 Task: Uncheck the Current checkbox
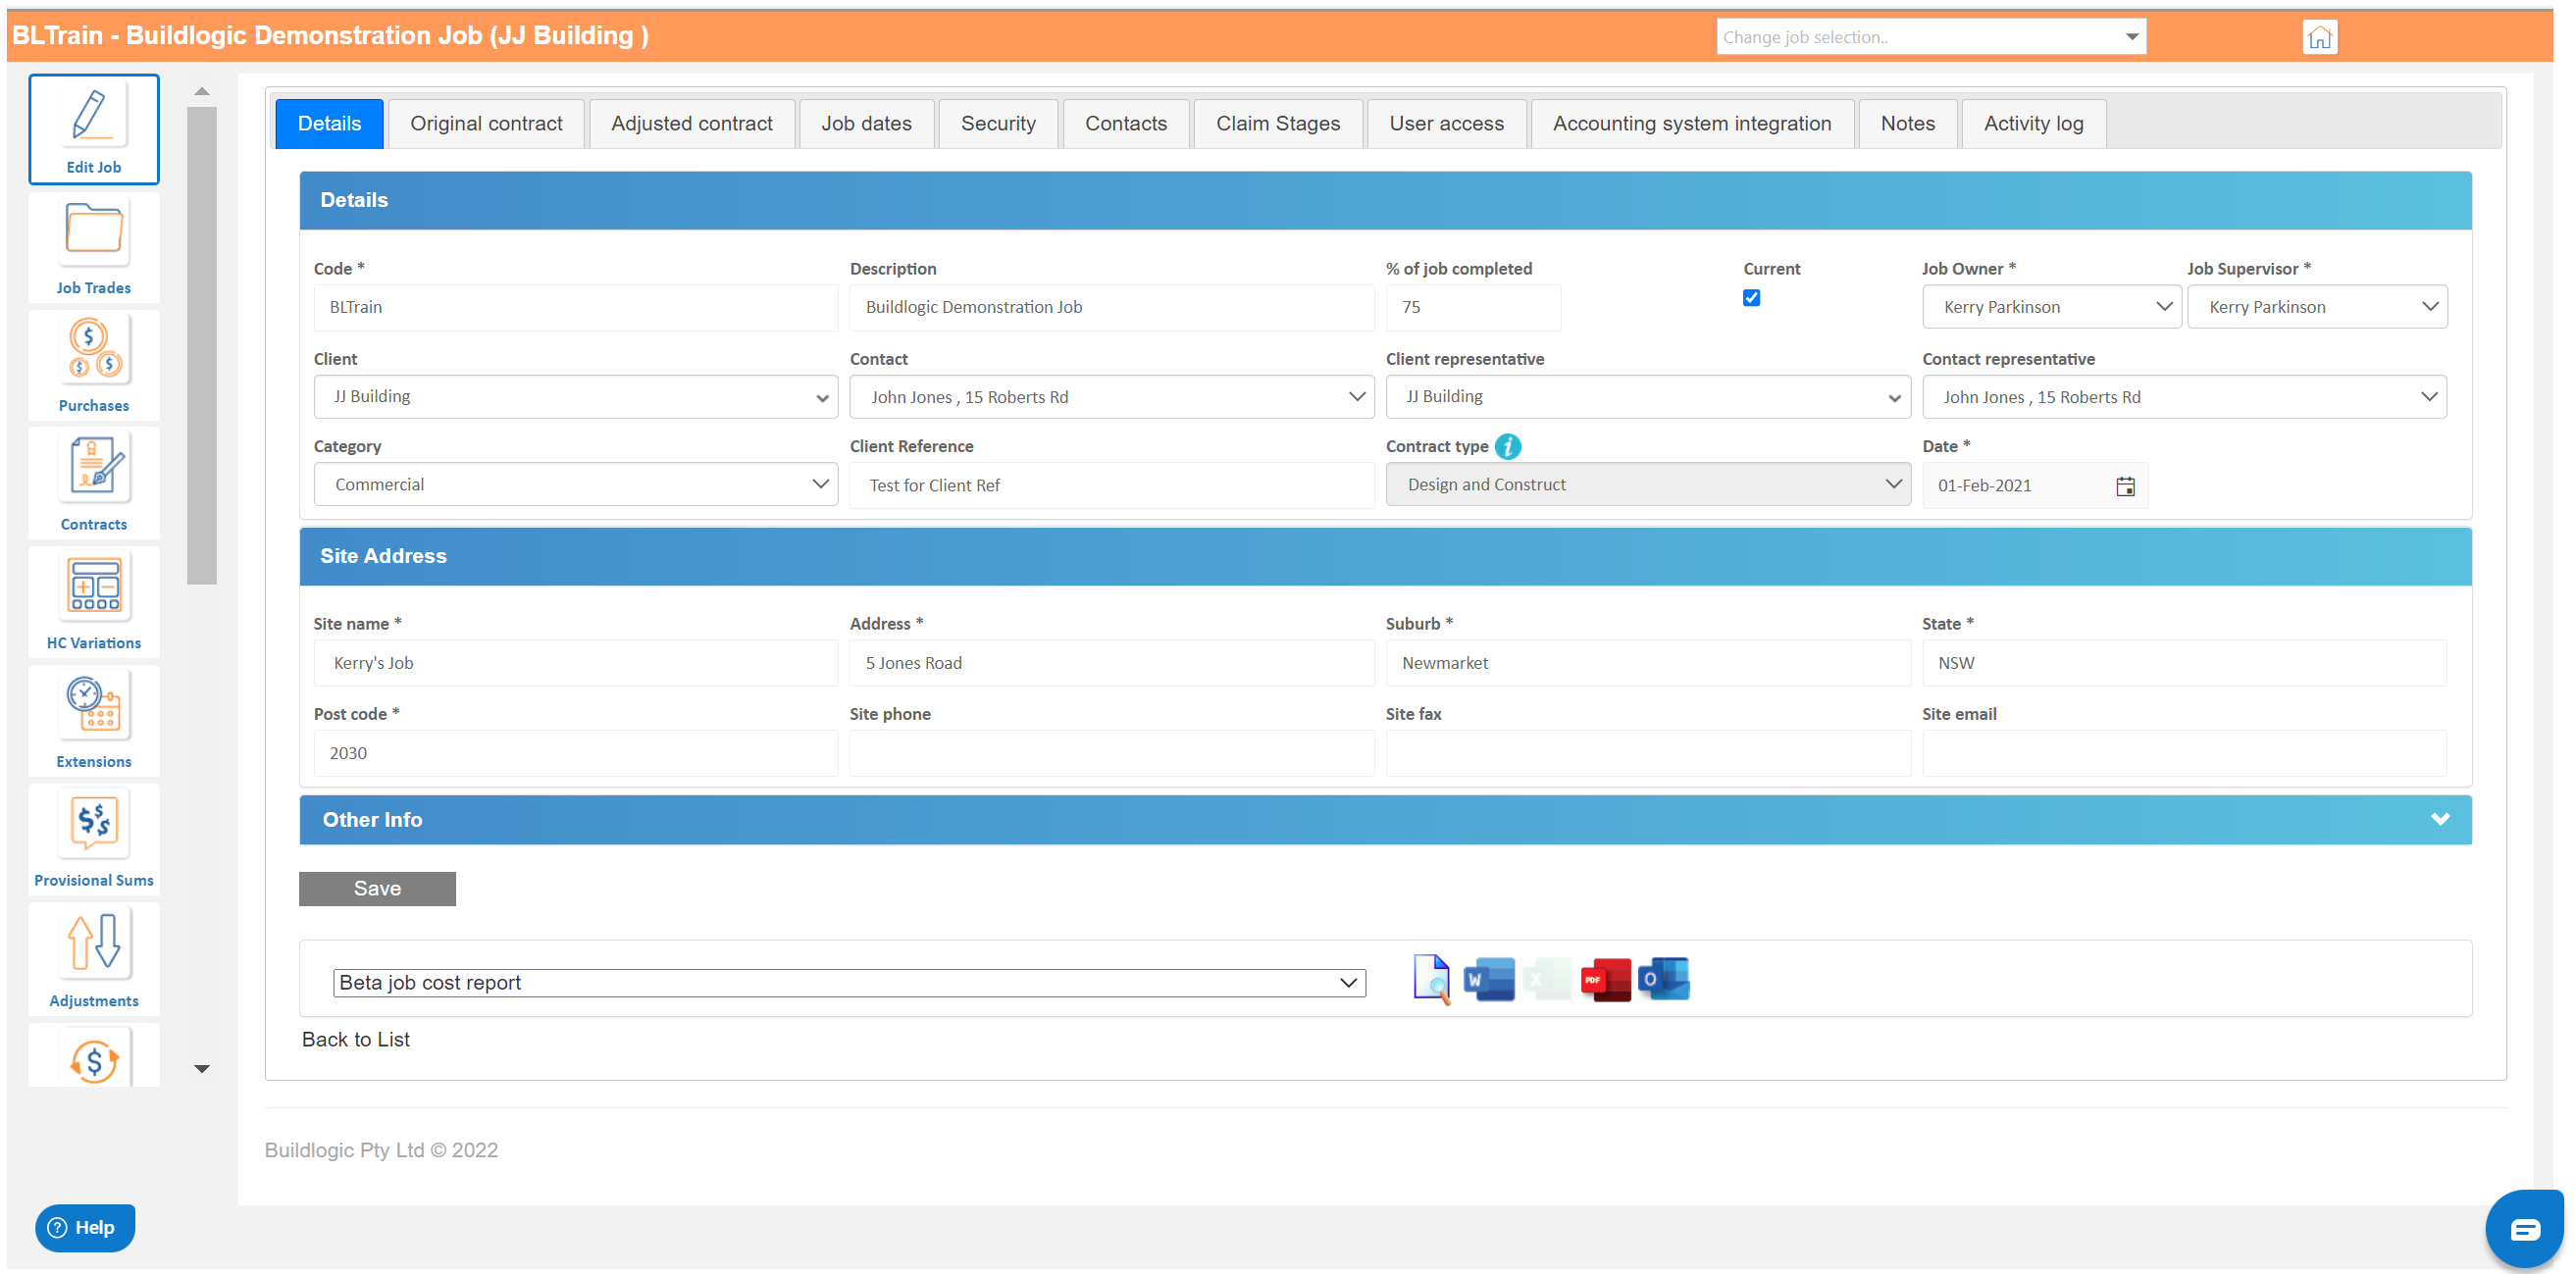click(x=1750, y=298)
